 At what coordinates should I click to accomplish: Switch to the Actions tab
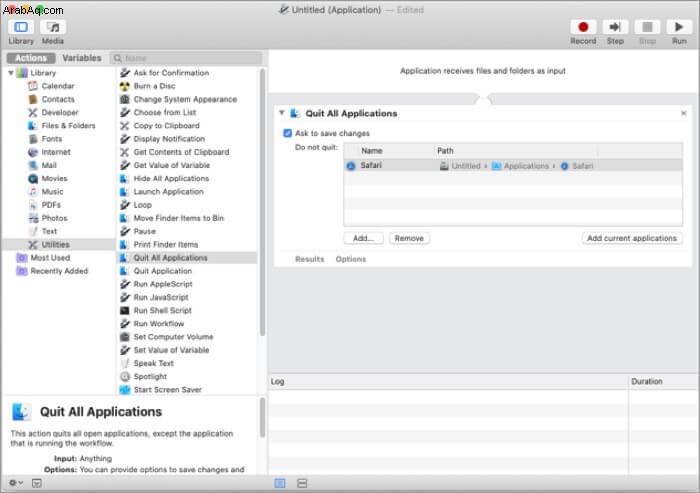31,58
